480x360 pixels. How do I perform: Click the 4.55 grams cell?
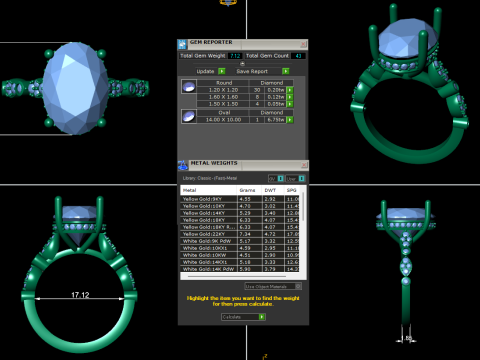click(250, 199)
